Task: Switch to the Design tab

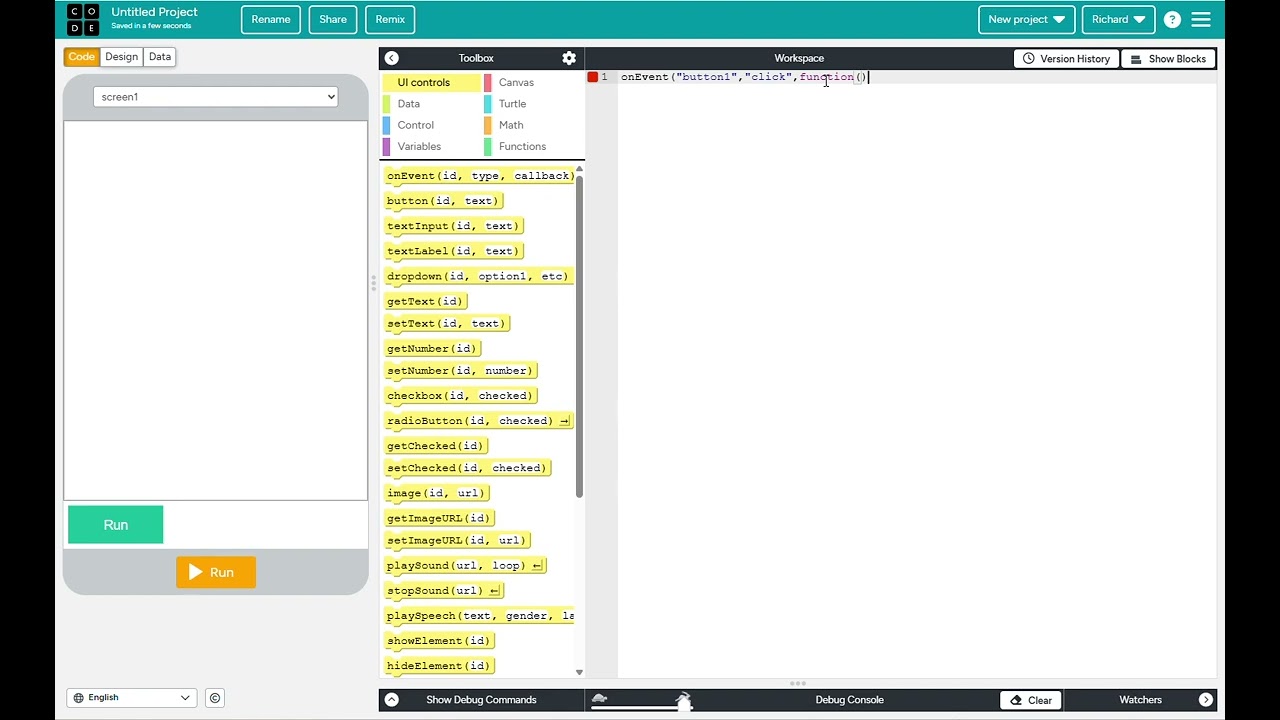Action: coord(122,57)
